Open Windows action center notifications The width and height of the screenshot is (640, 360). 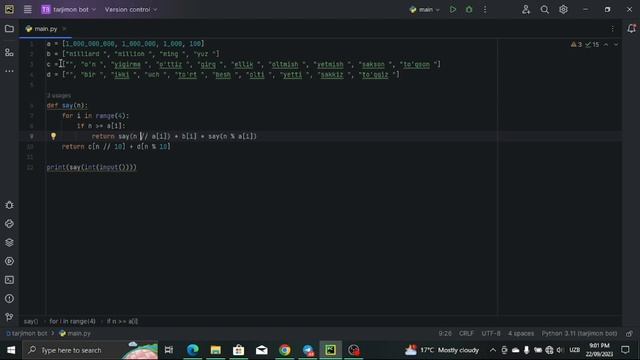[625, 350]
